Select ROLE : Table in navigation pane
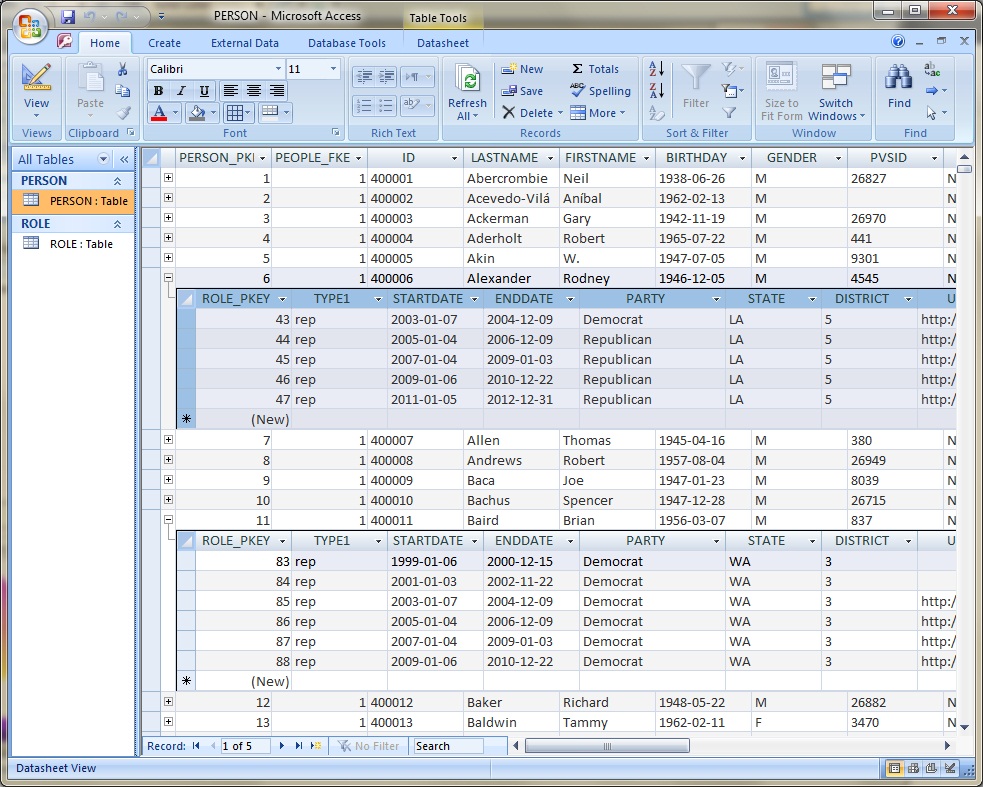The width and height of the screenshot is (983, 787). 73,244
